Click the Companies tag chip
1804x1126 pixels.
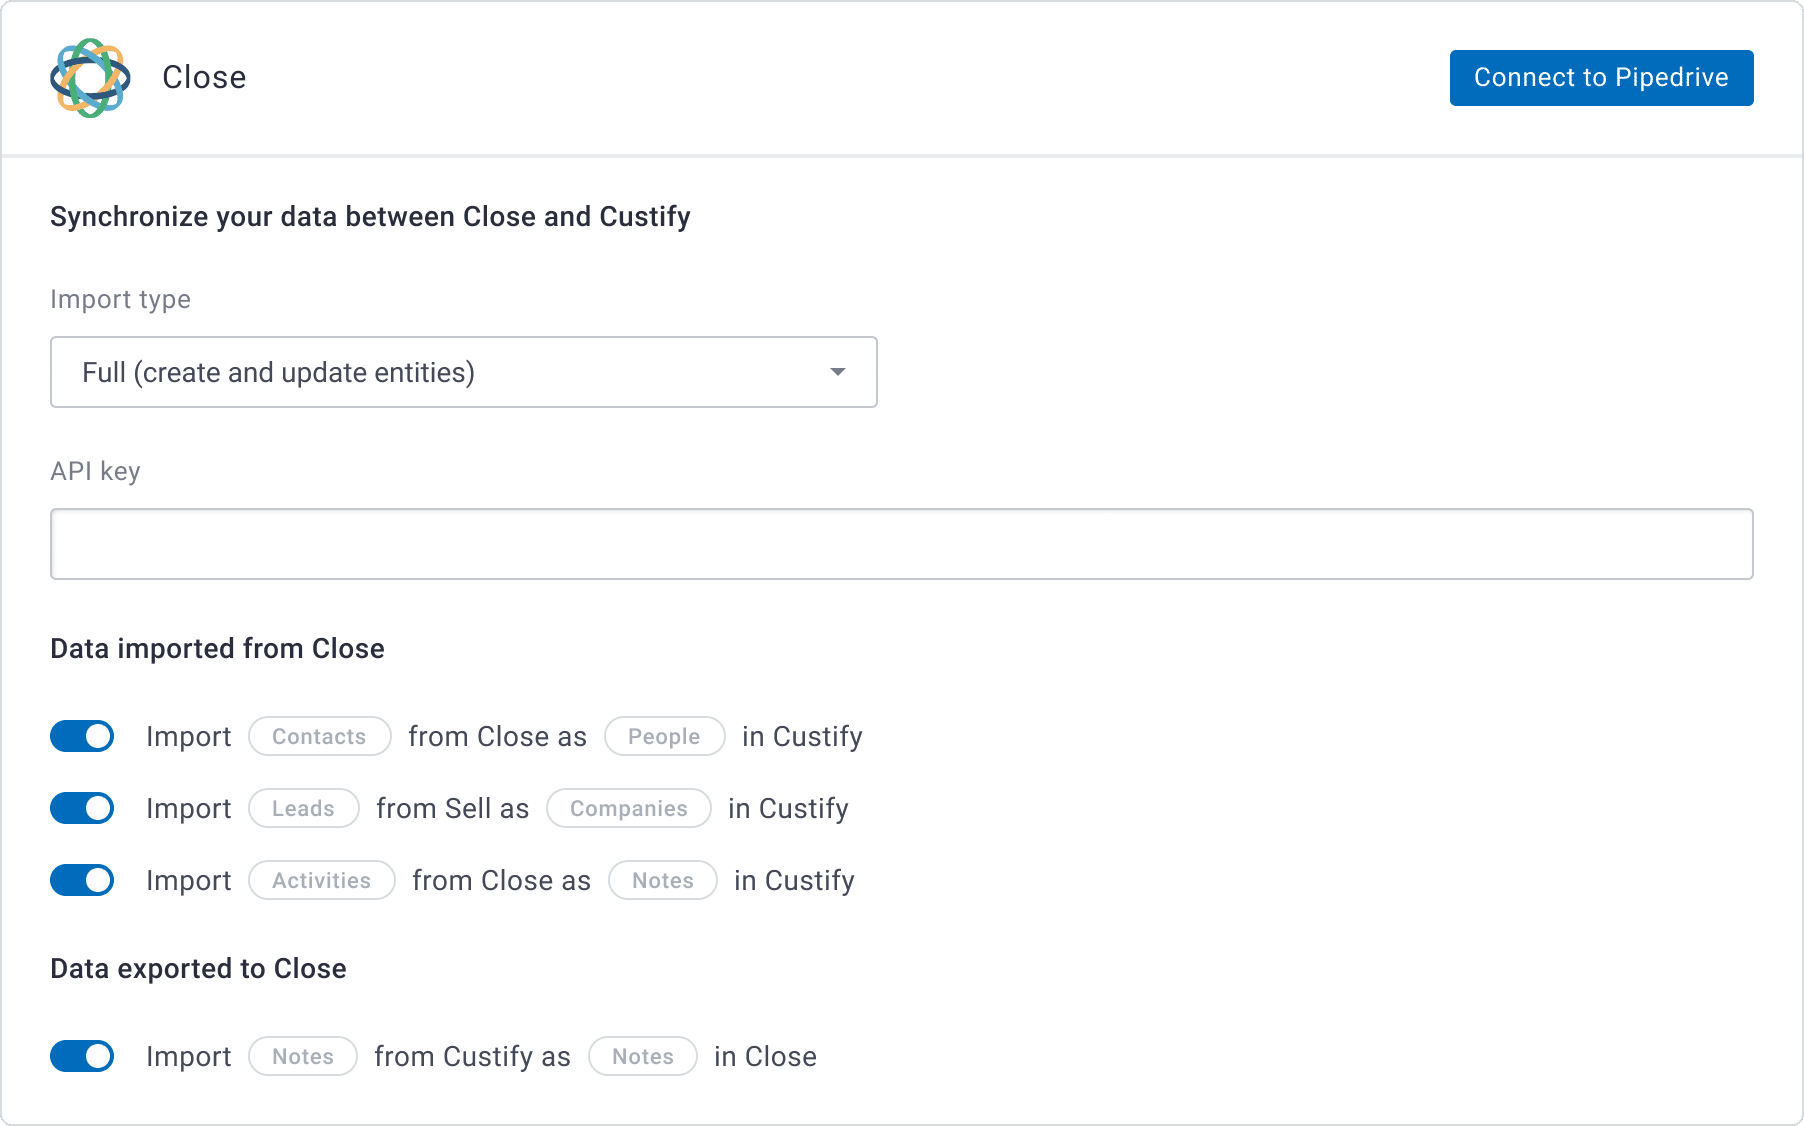click(629, 808)
